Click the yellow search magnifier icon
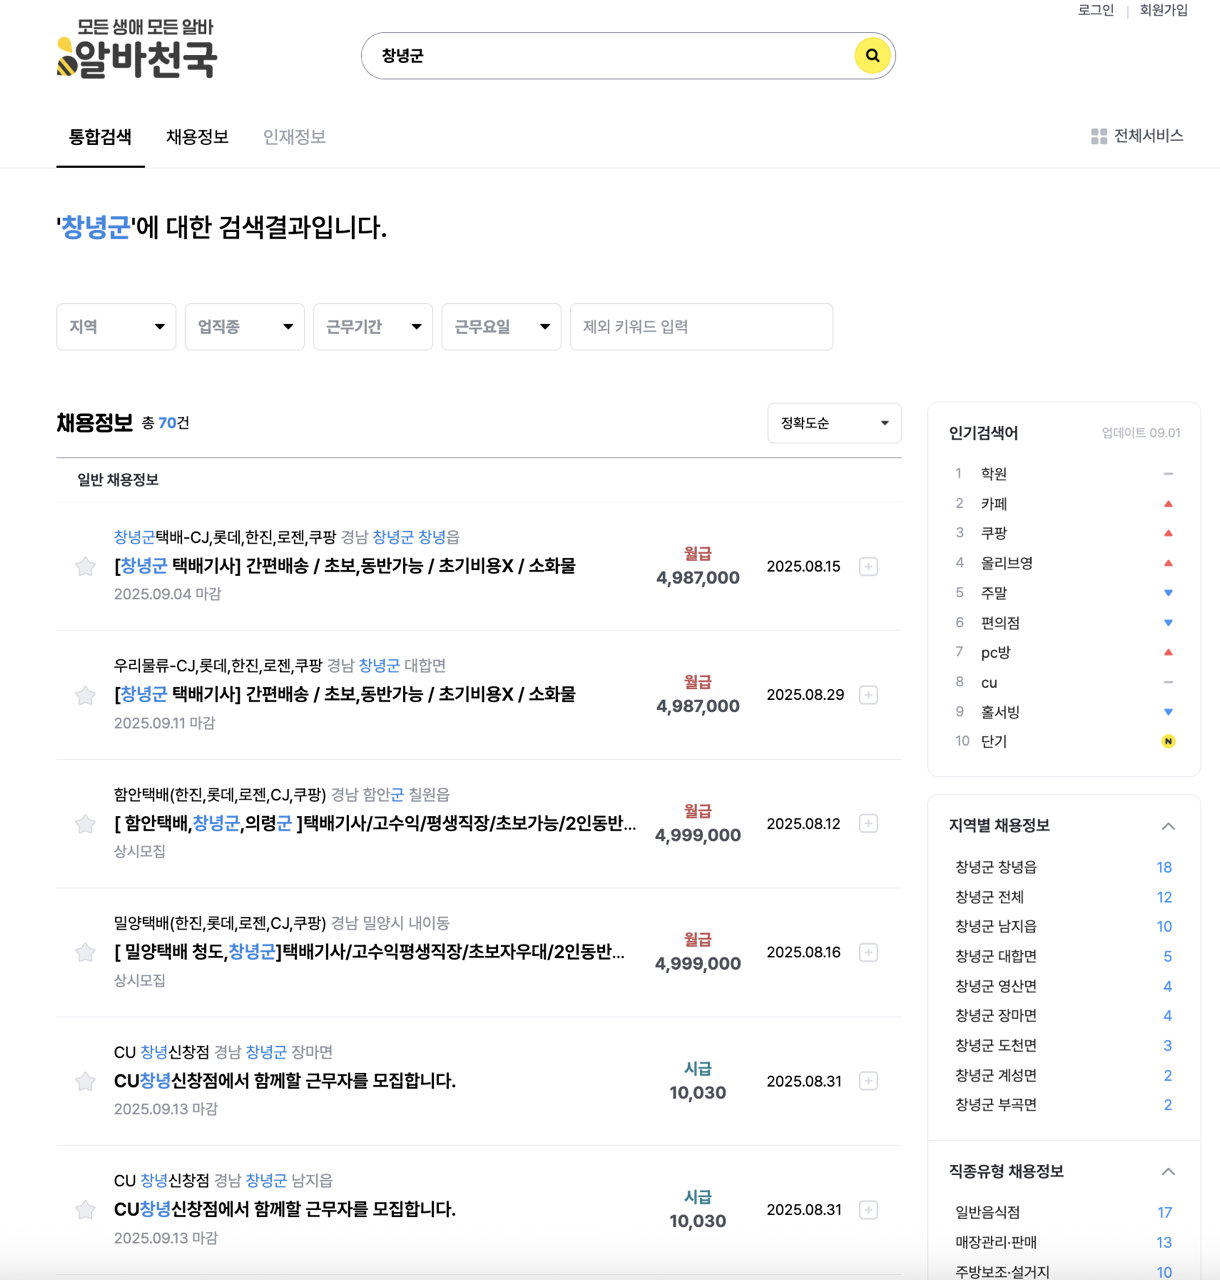The height and width of the screenshot is (1280, 1220). coord(872,56)
